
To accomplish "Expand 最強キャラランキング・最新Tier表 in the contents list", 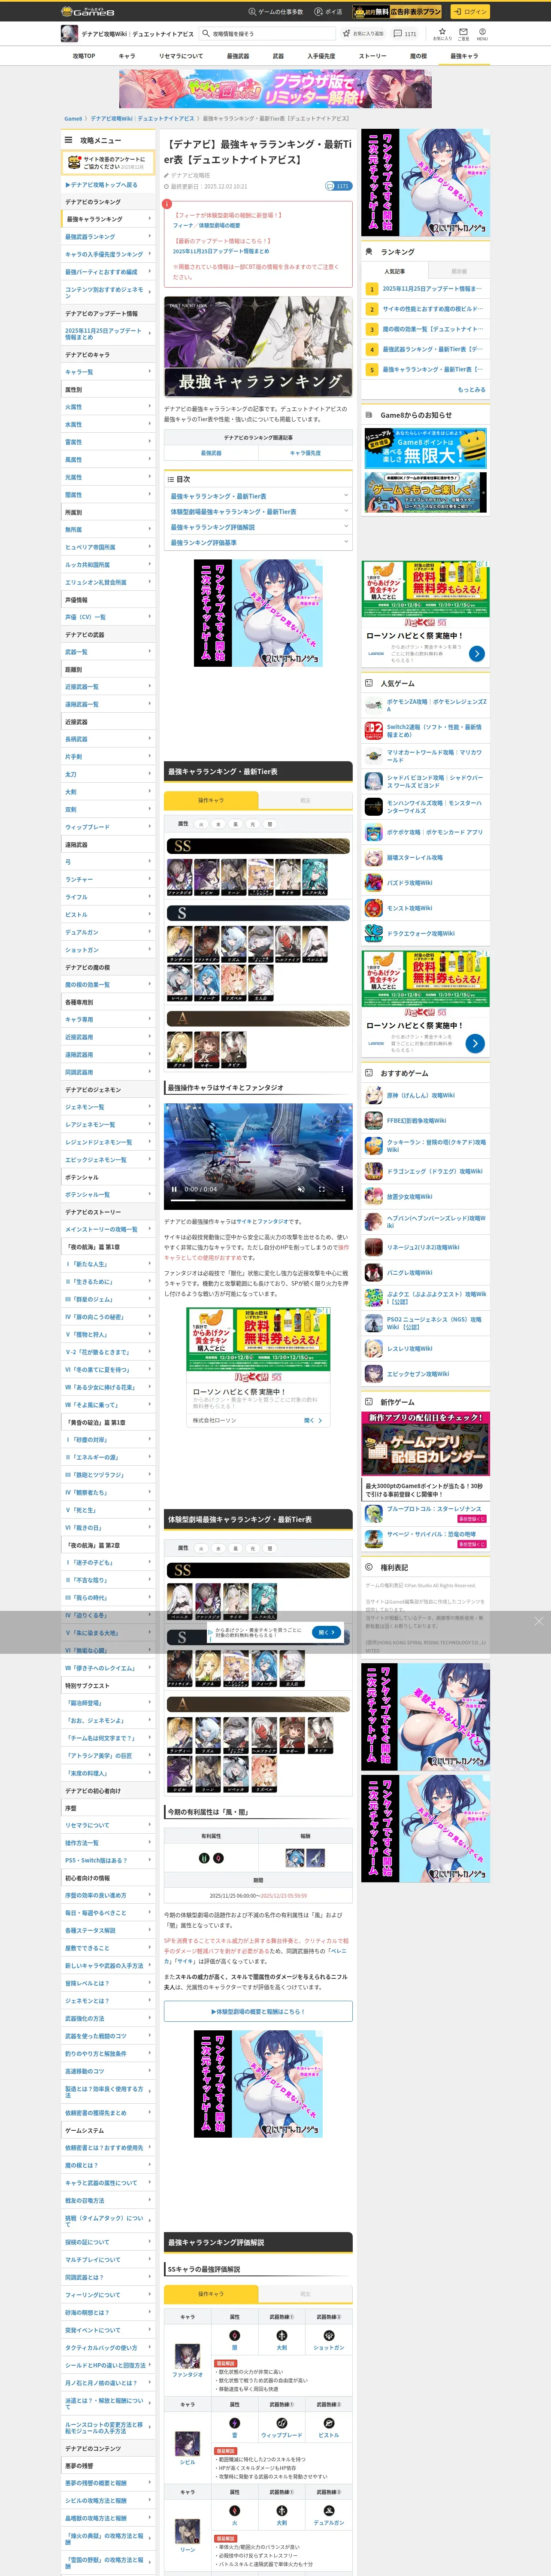I will 258,496.
